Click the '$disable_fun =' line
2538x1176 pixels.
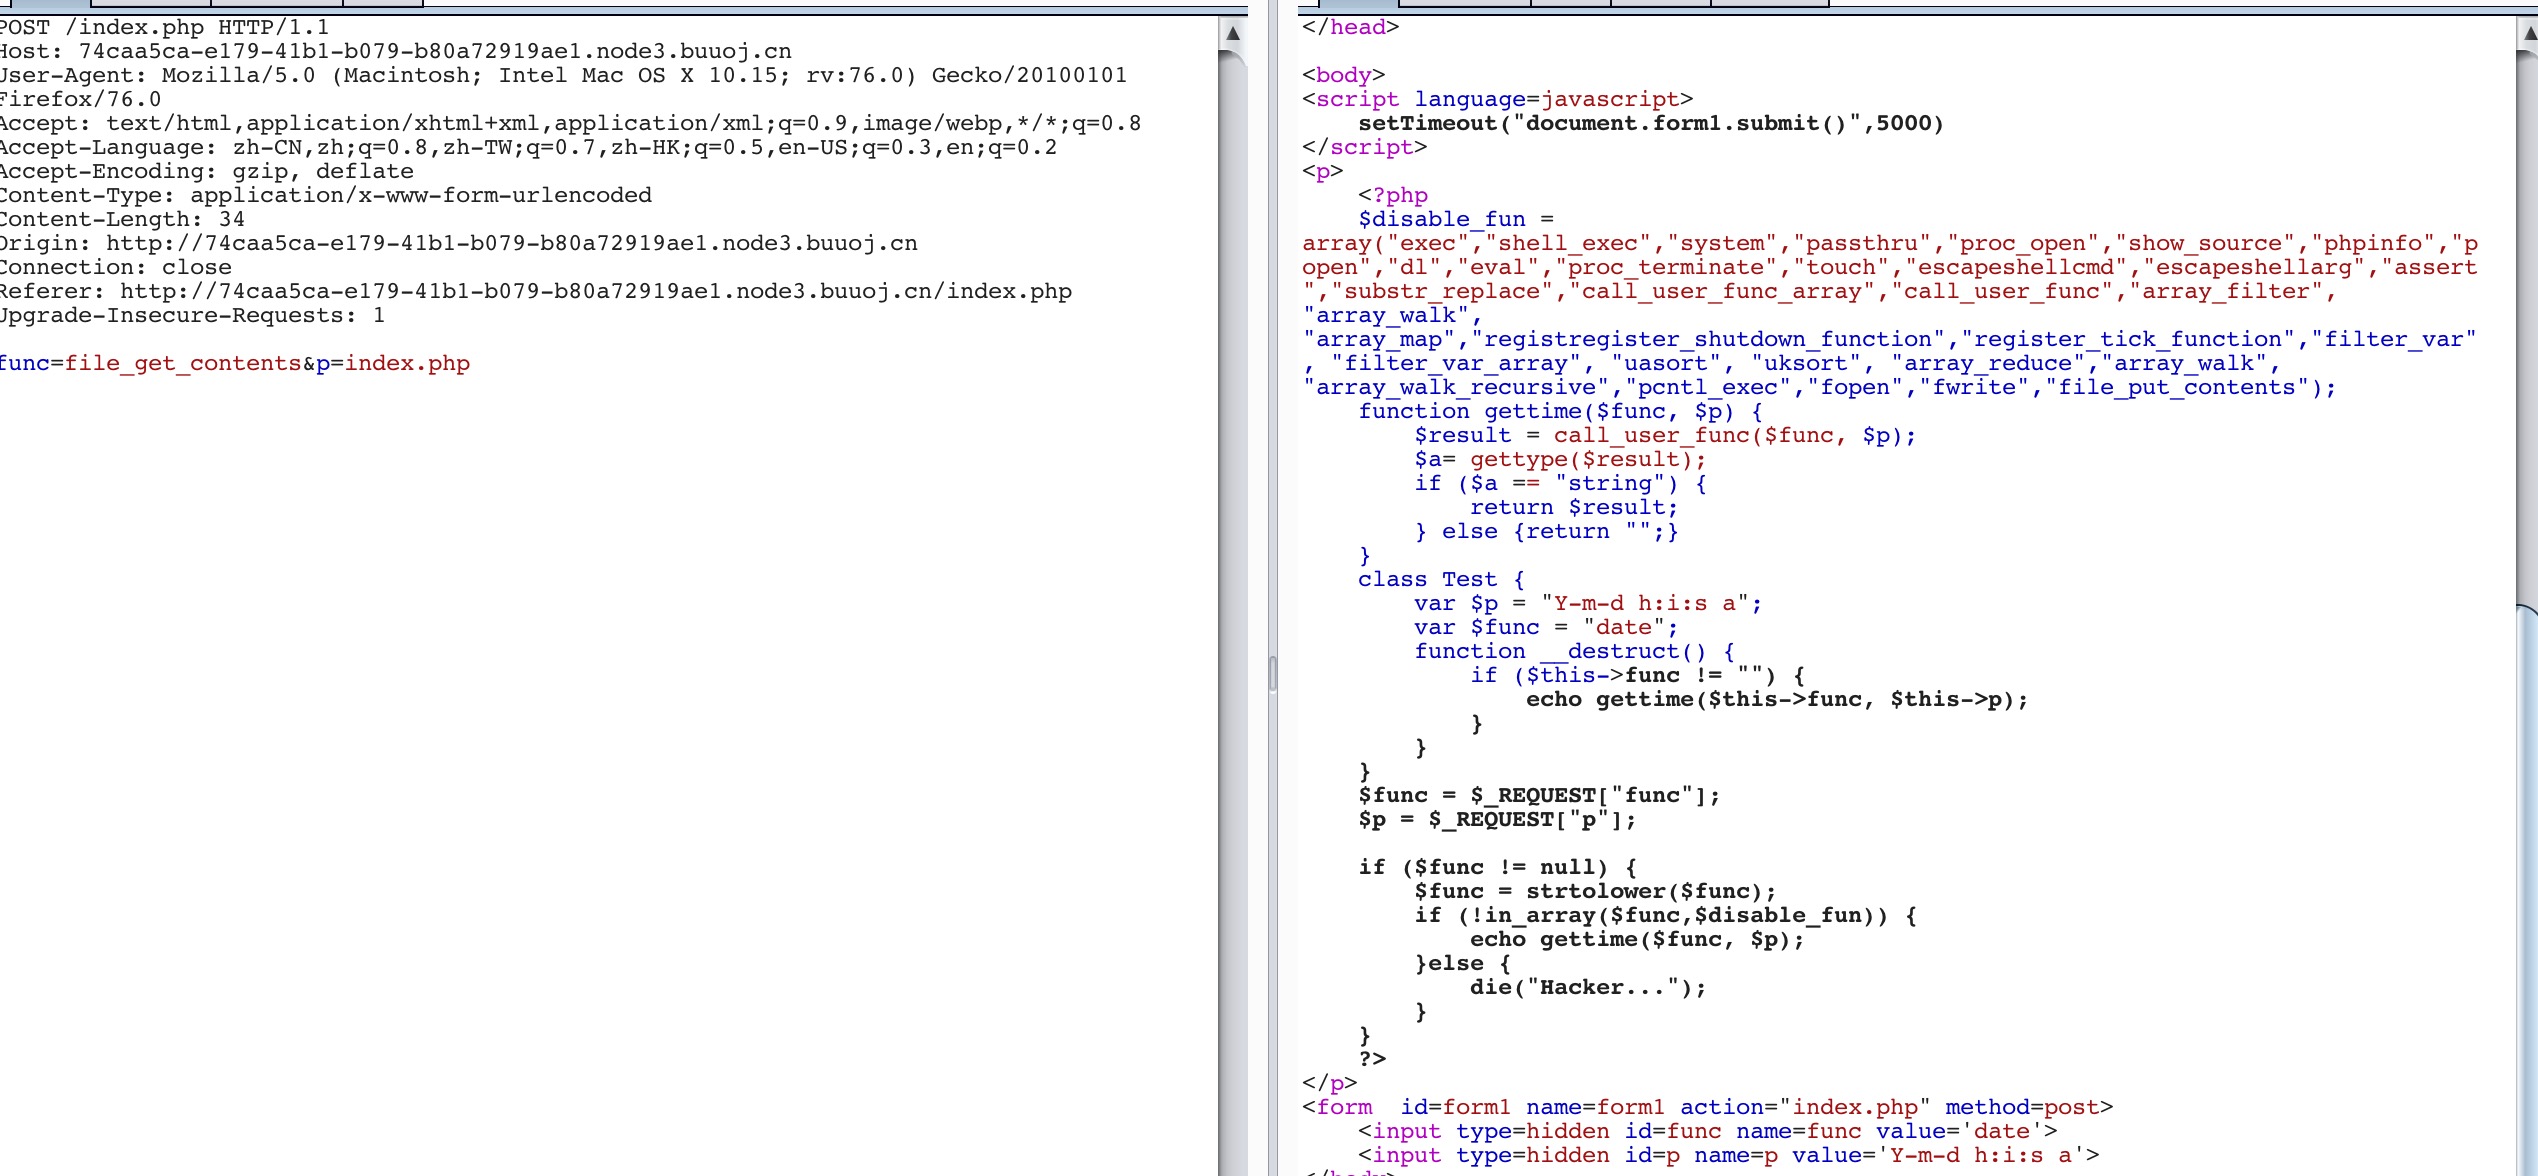[x=1456, y=219]
